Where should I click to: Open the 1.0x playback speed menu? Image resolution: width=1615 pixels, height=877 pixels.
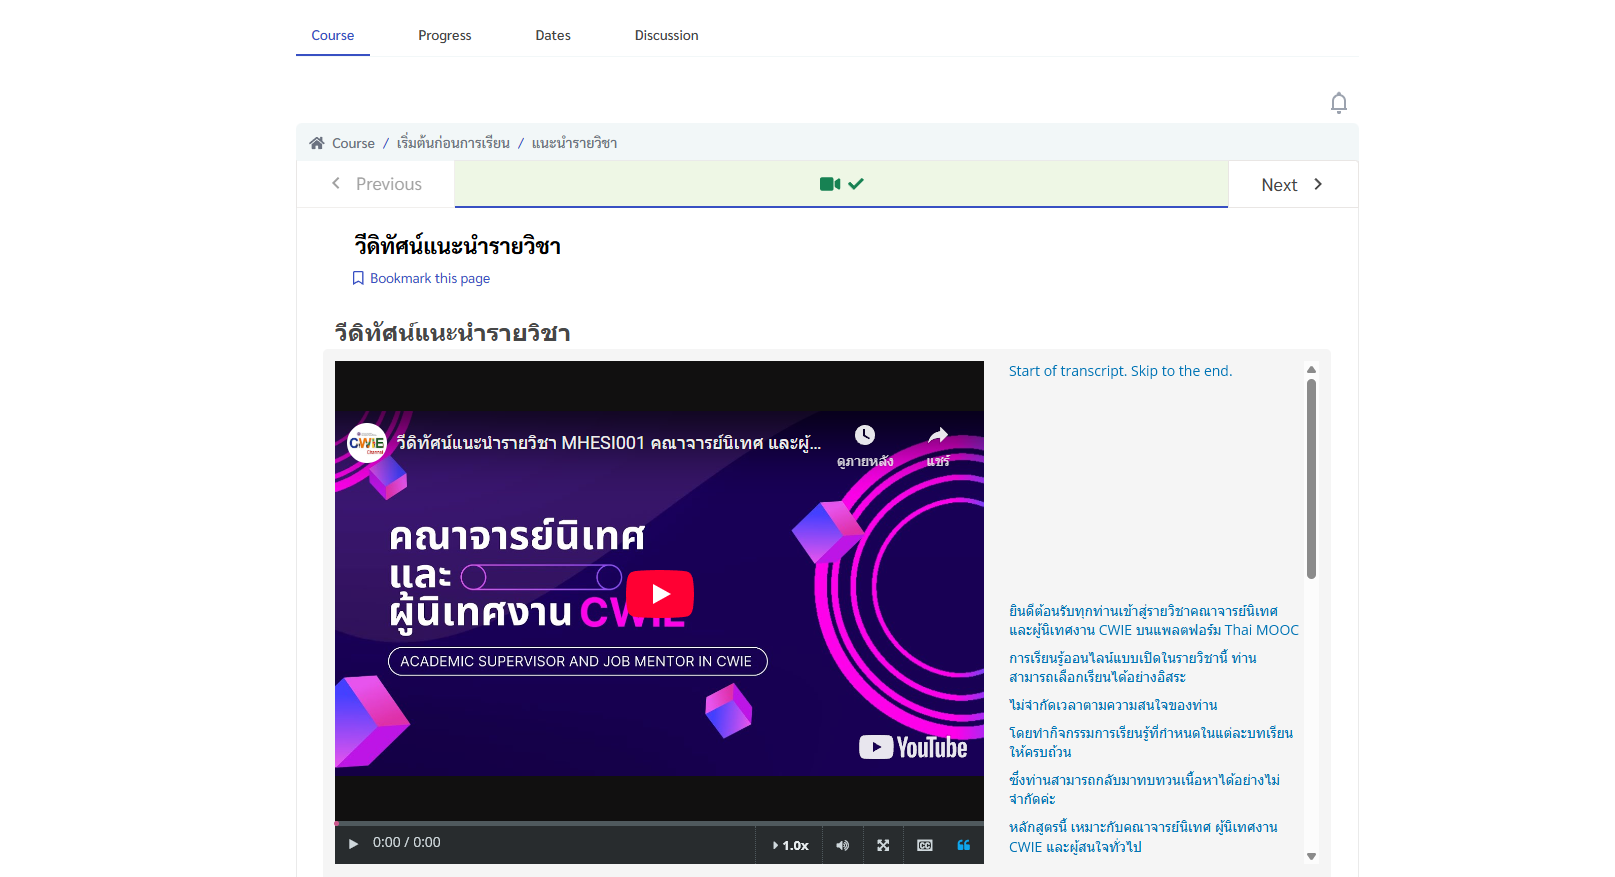(x=790, y=845)
